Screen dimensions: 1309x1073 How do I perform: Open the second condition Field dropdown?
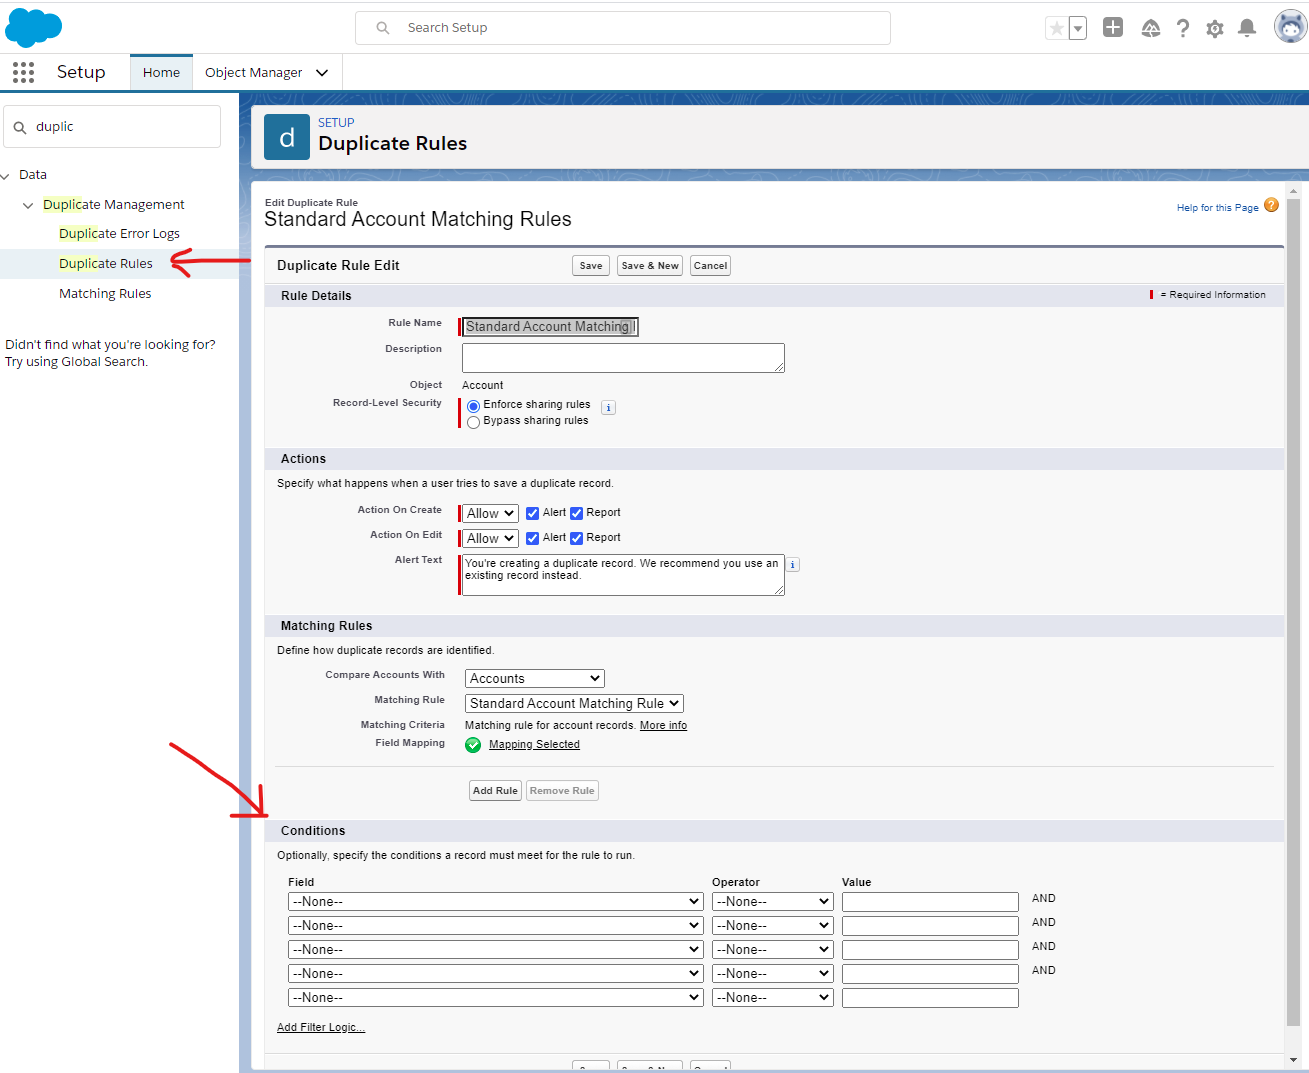[496, 925]
